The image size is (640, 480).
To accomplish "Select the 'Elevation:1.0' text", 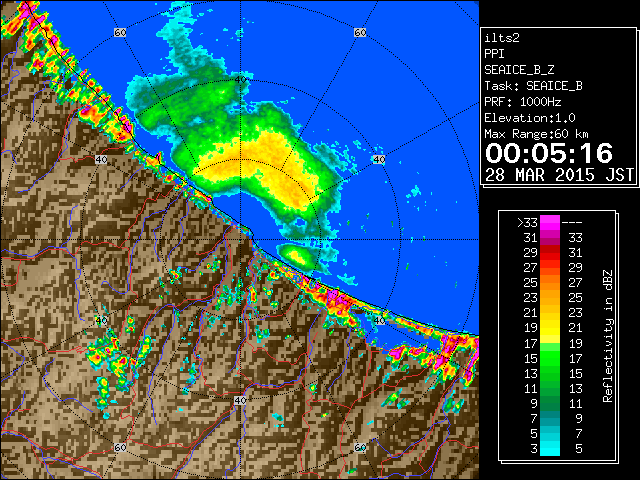I will coord(530,118).
